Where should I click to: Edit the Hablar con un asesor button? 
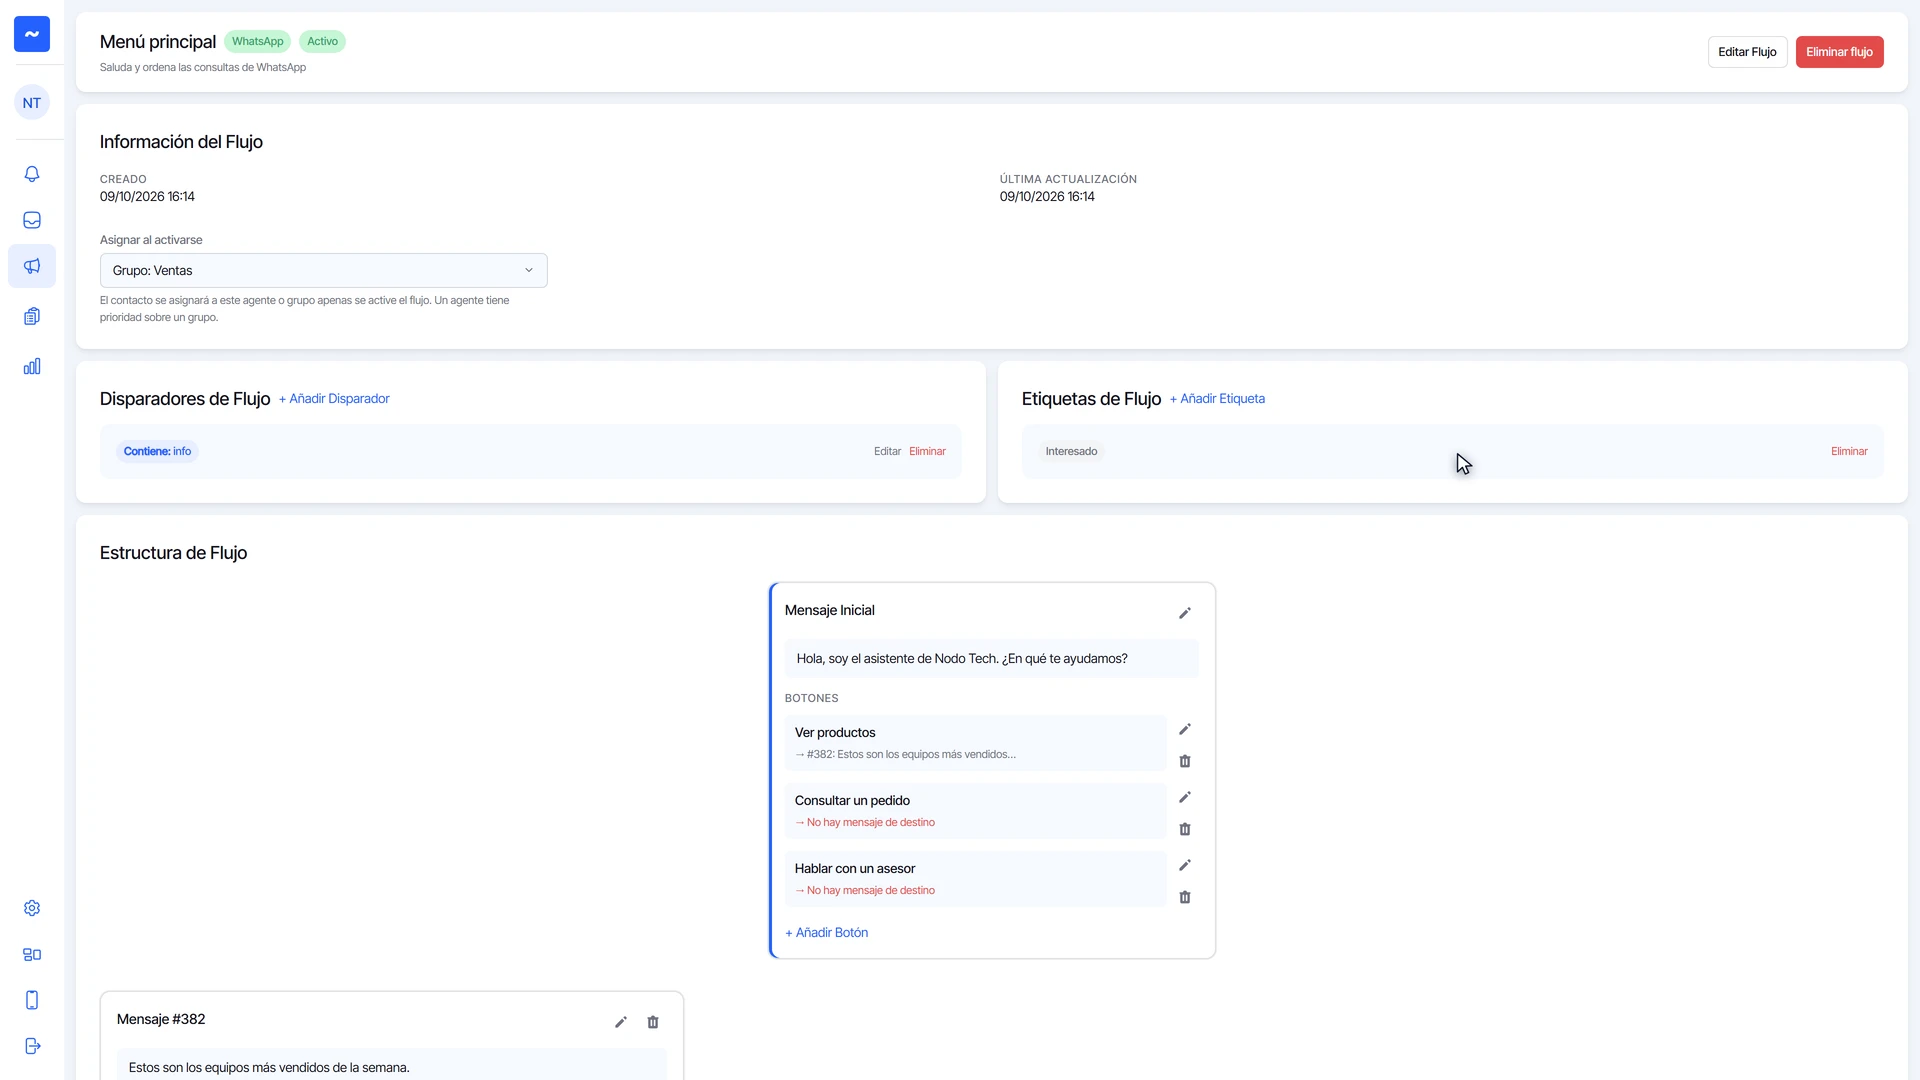1185,865
